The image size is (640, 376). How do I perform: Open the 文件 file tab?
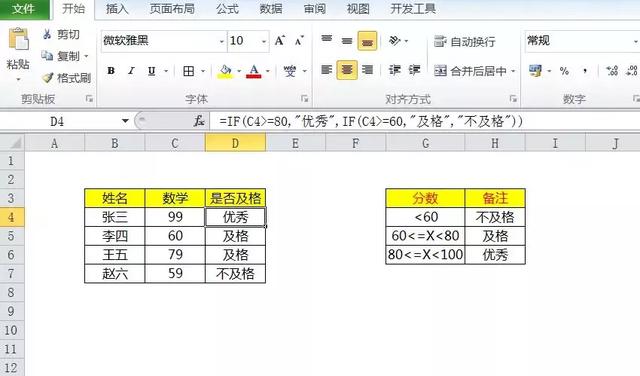point(24,9)
